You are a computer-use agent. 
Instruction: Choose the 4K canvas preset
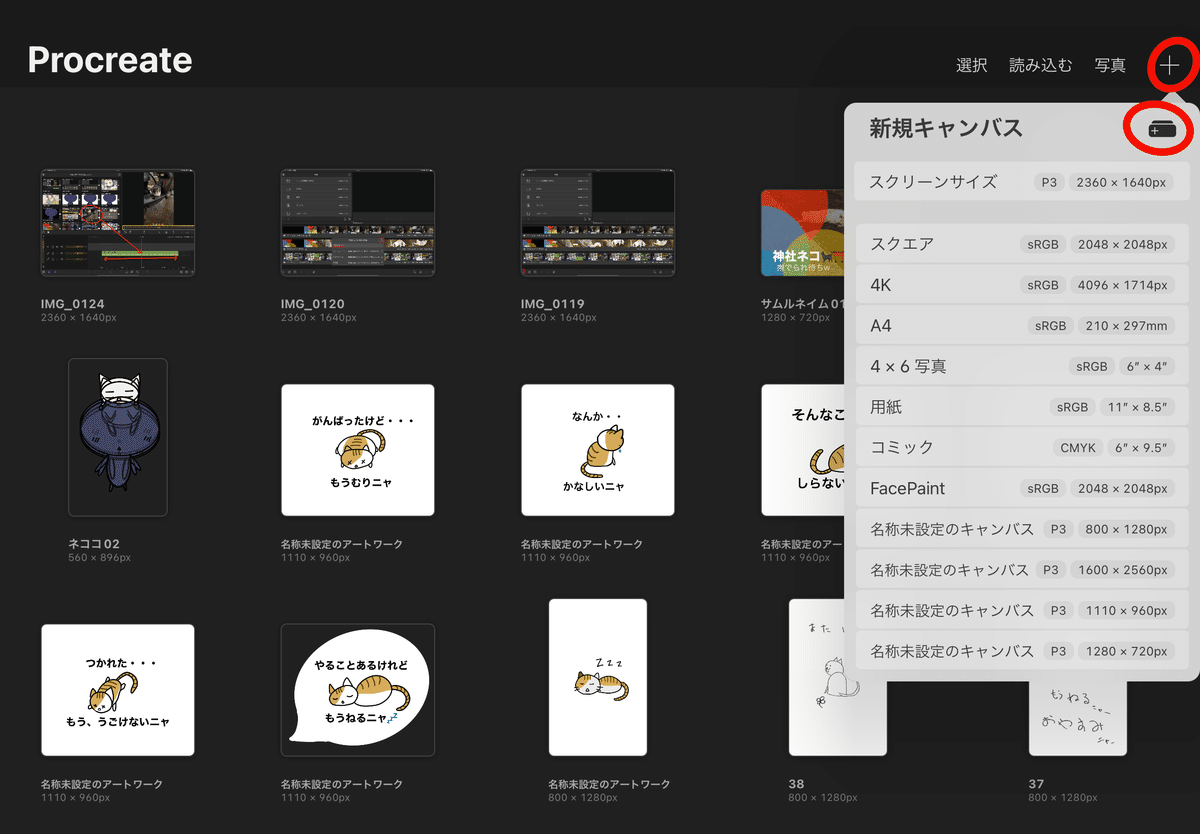point(1021,285)
